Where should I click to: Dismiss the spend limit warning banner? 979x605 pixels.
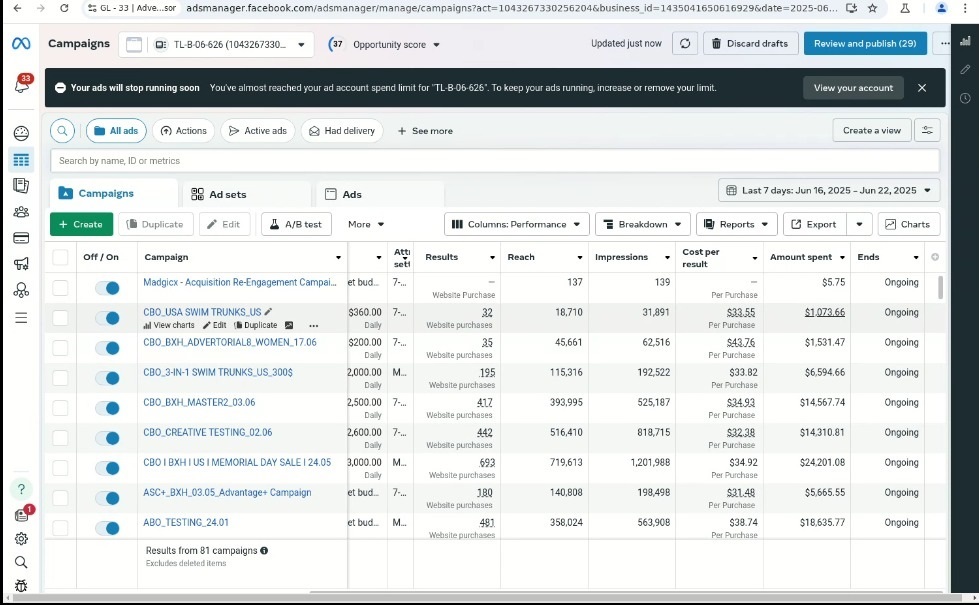click(922, 88)
